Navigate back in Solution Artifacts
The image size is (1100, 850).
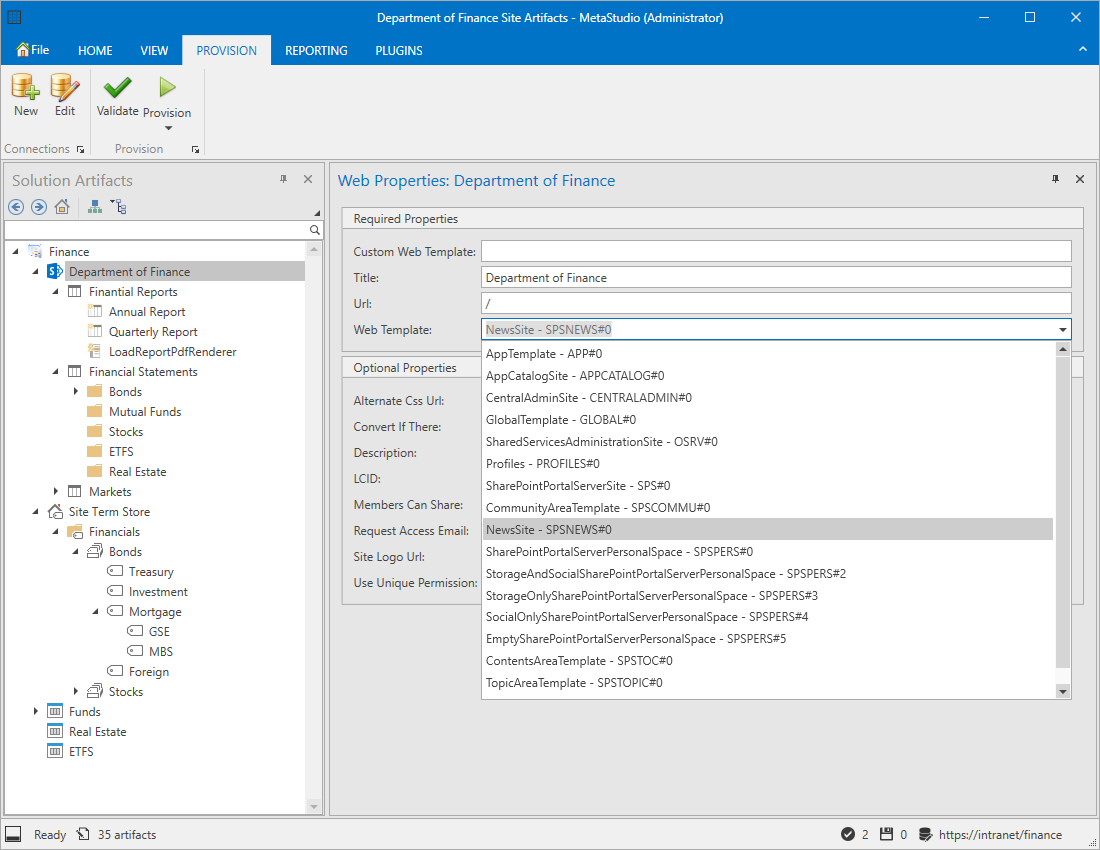click(16, 207)
